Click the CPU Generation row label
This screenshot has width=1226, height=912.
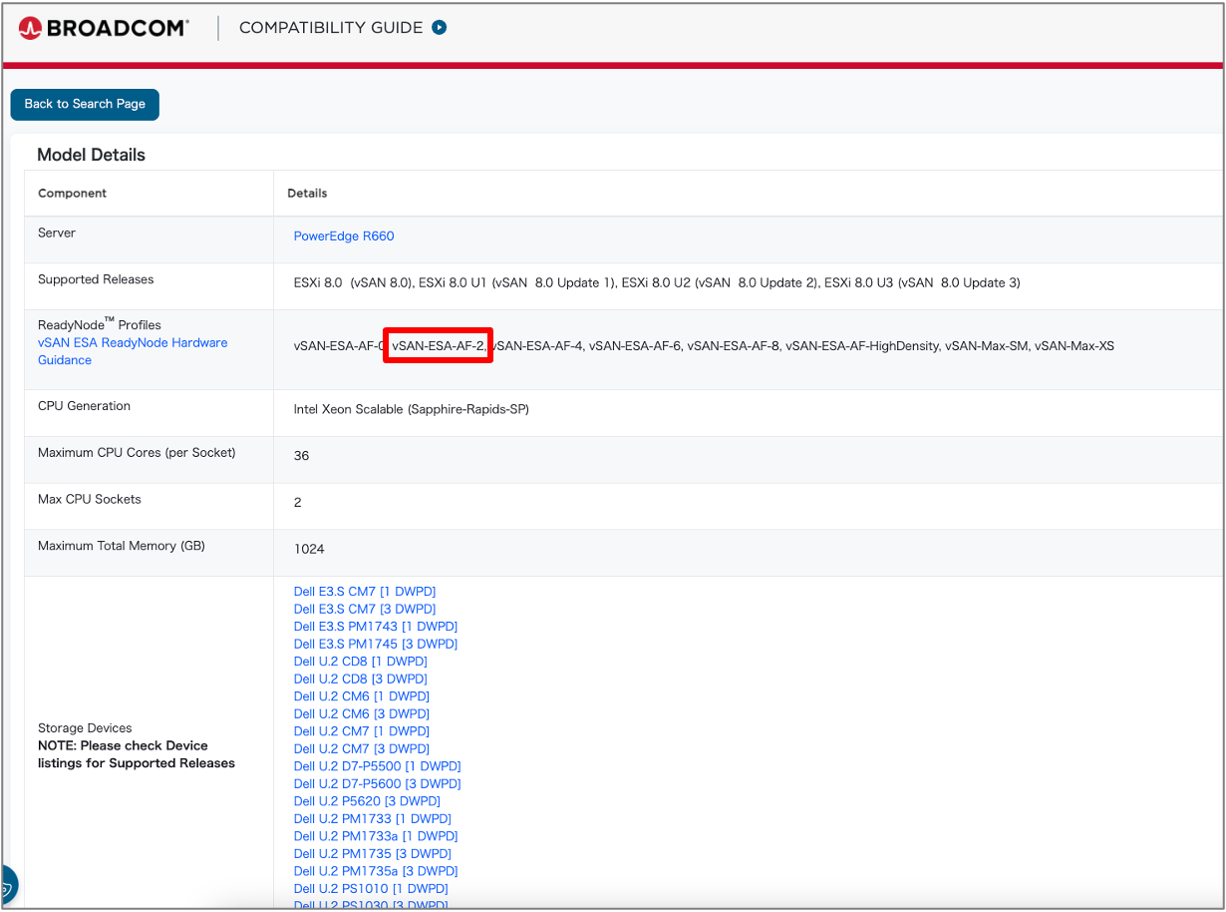point(84,406)
